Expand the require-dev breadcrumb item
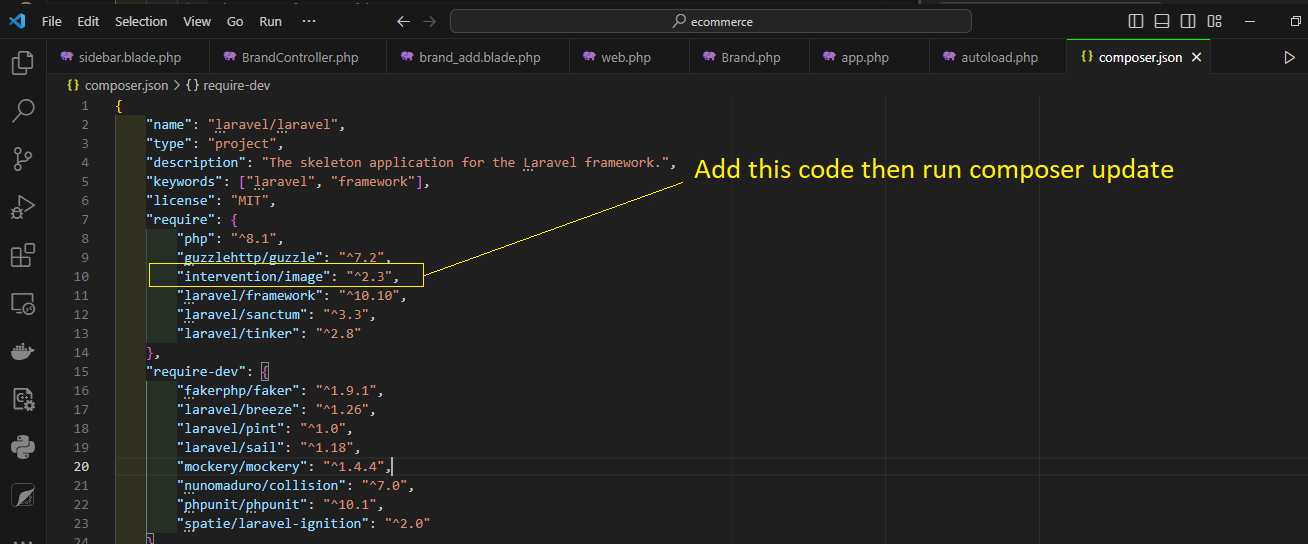Image resolution: width=1308 pixels, height=544 pixels. pos(228,86)
